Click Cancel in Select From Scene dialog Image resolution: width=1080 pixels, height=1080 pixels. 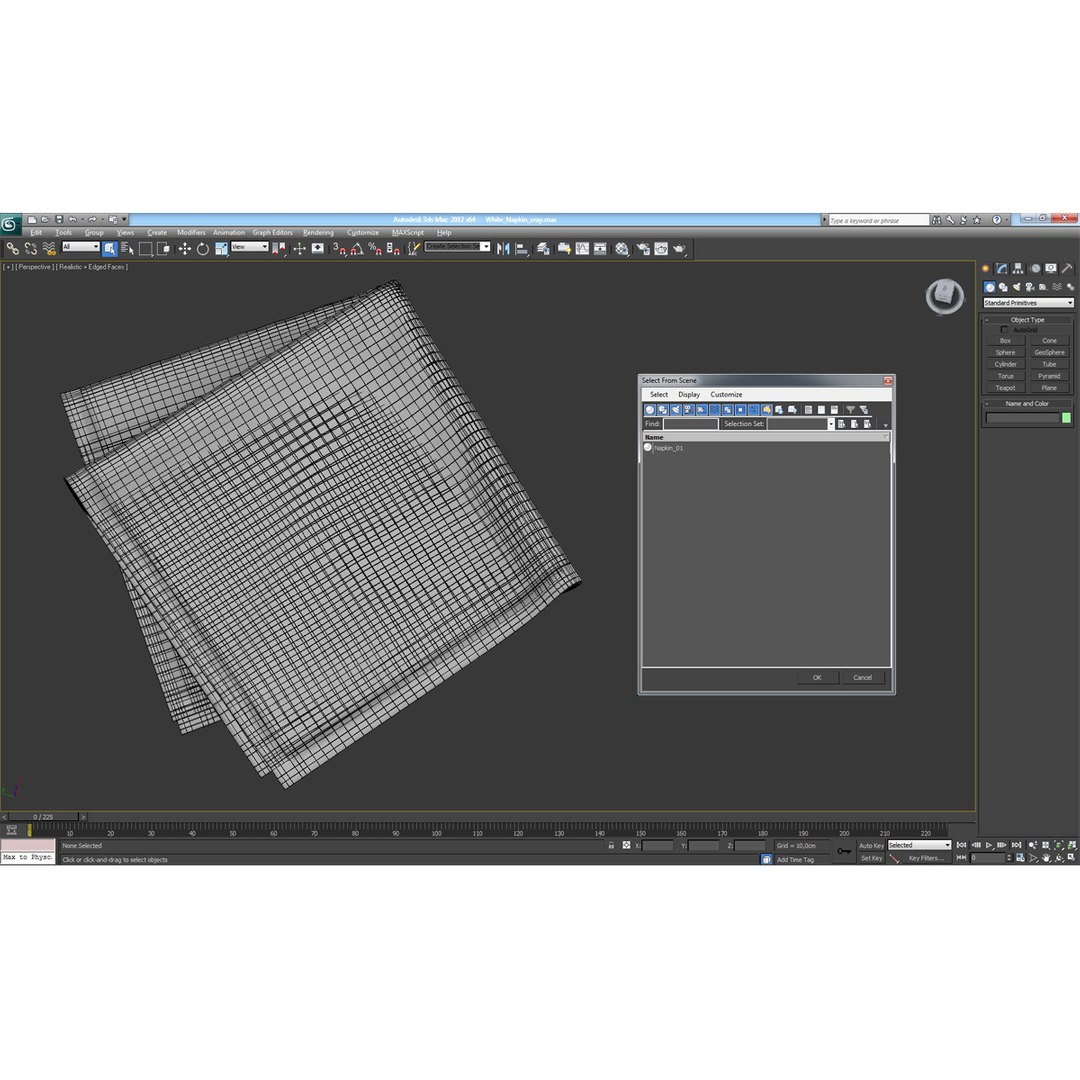862,678
